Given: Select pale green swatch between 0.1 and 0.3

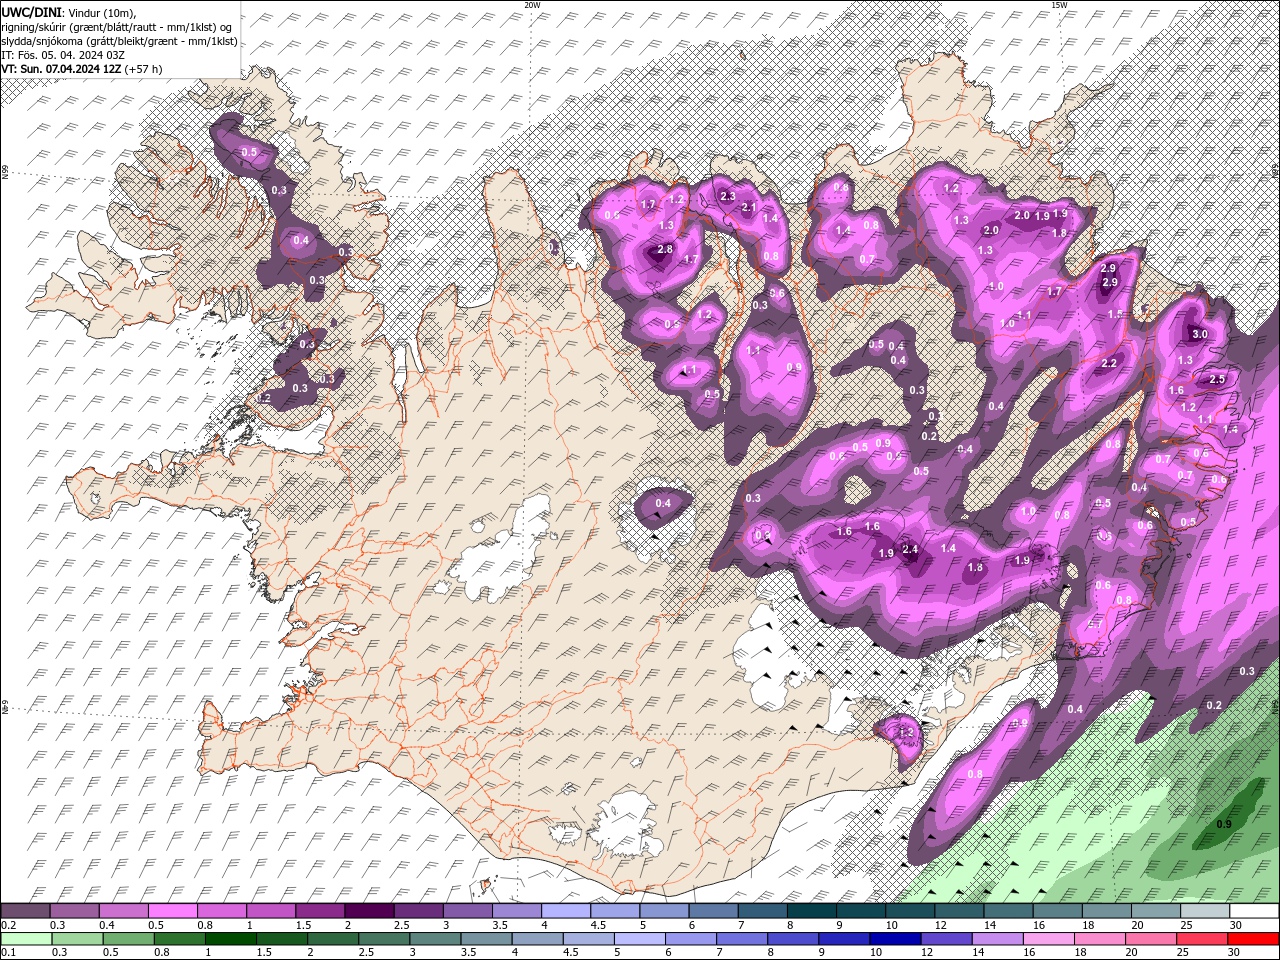Looking at the screenshot, I should [25, 939].
